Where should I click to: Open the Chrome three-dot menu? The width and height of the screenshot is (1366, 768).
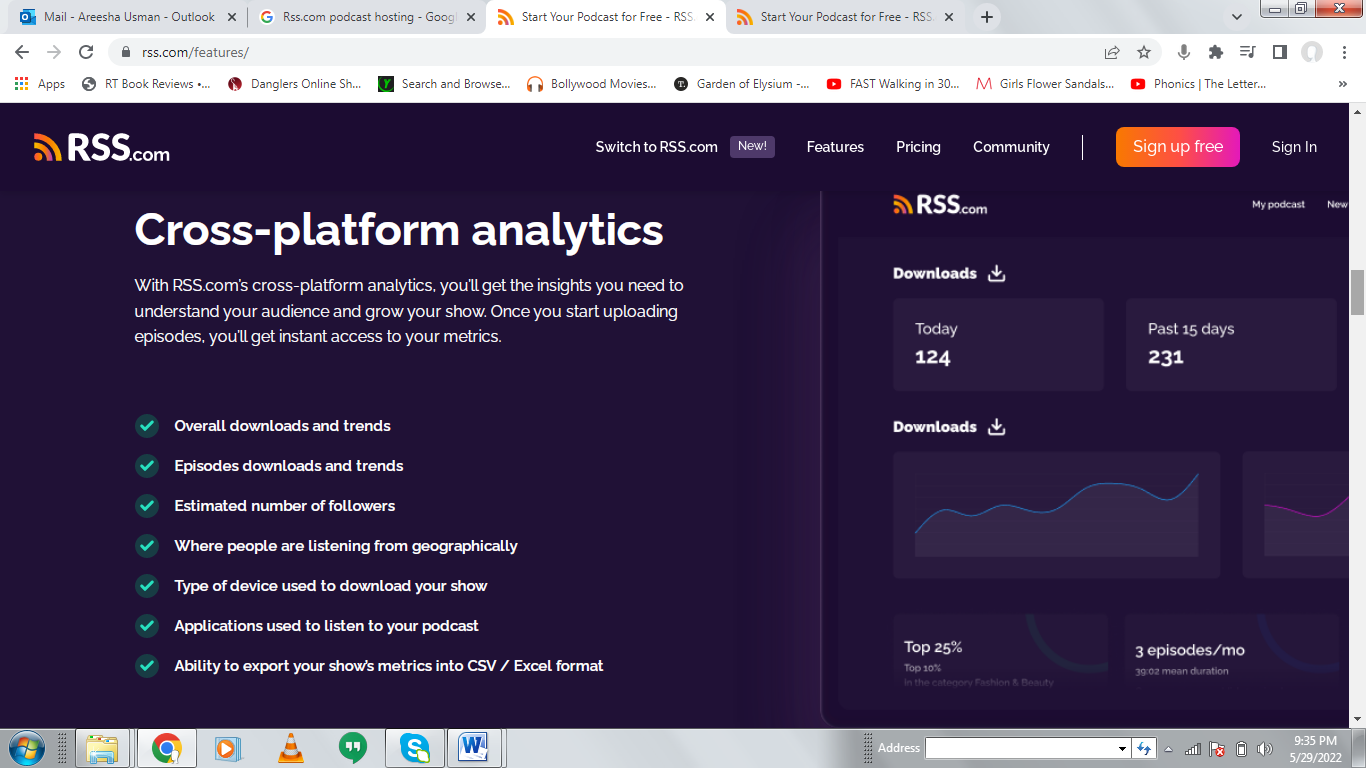[1343, 52]
